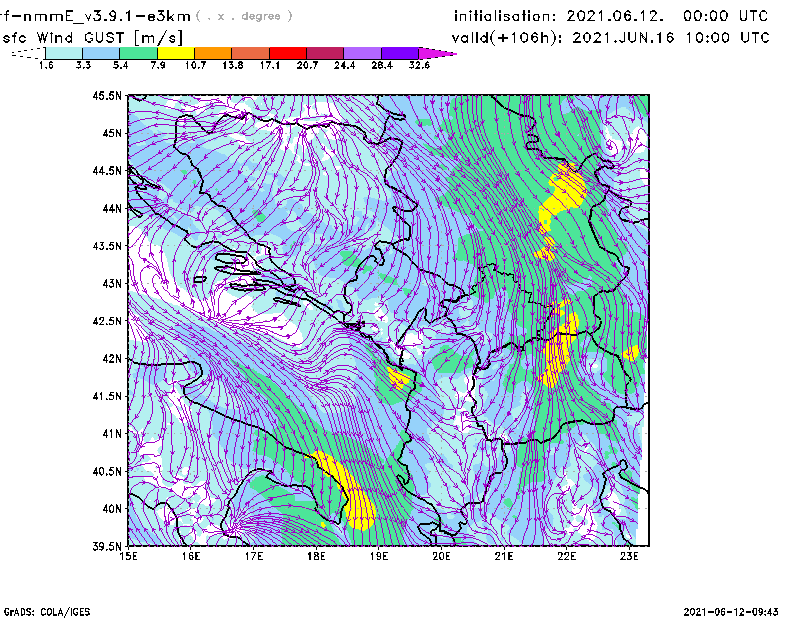Click legend value "3.3"

(83, 65)
